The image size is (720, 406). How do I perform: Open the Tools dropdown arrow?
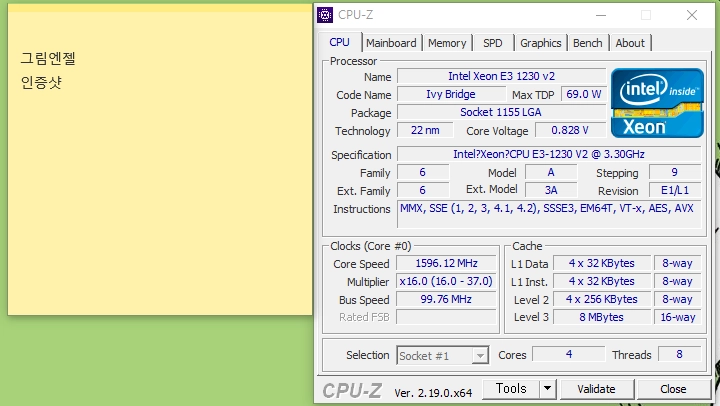tap(547, 389)
